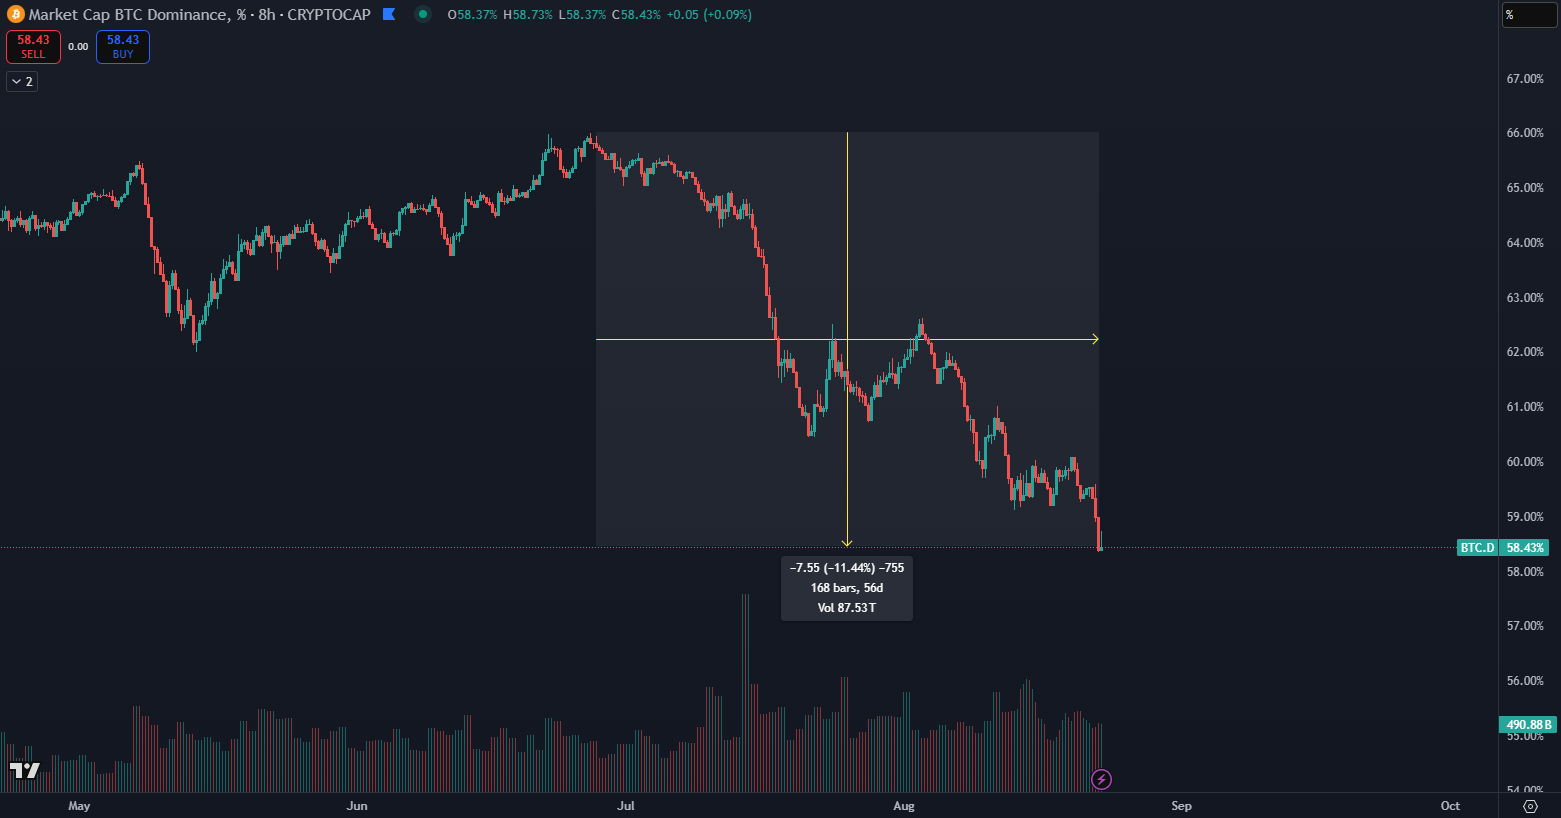
Task: Click the green market status dot
Action: click(x=423, y=15)
